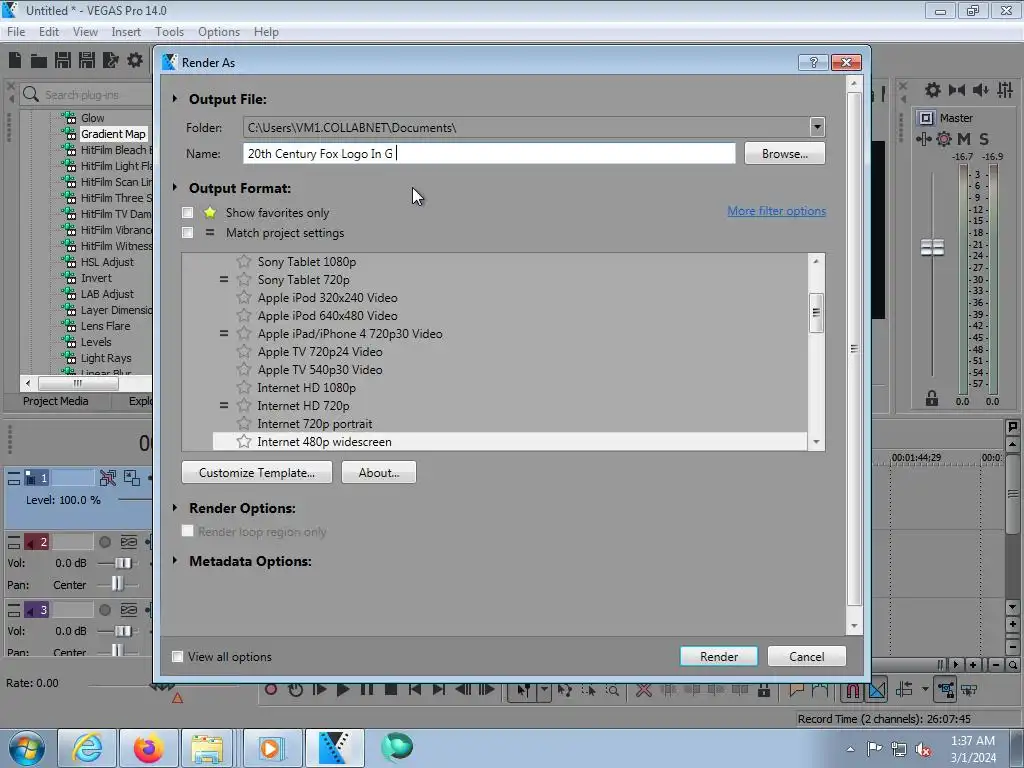Click the red X Delete icon
The height and width of the screenshot is (768, 1024).
click(644, 690)
